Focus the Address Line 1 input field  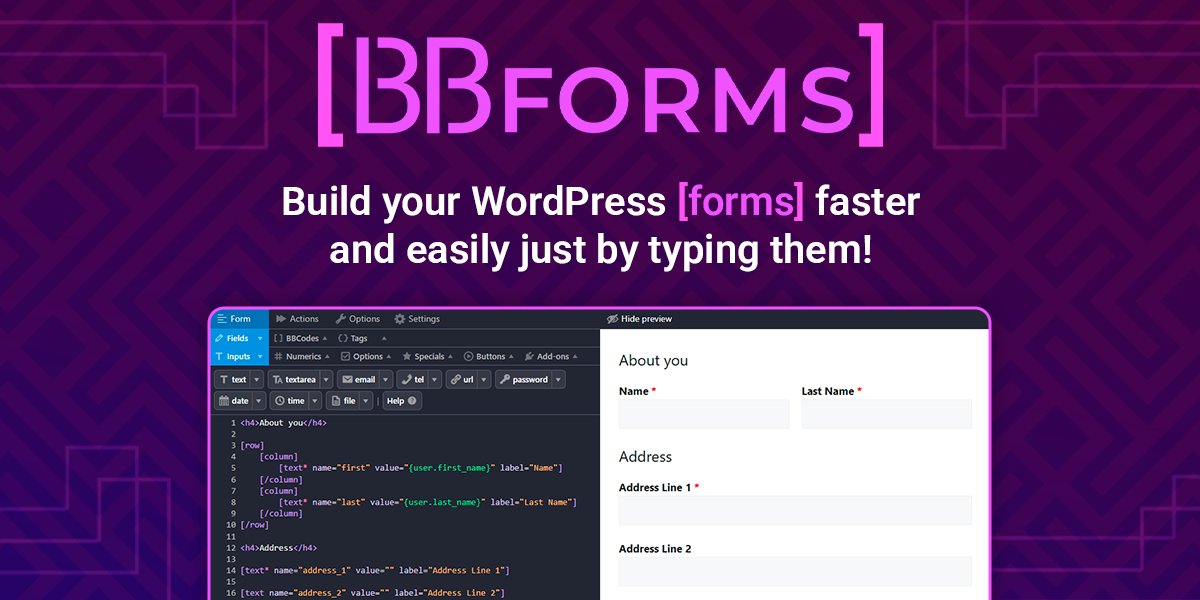795,510
